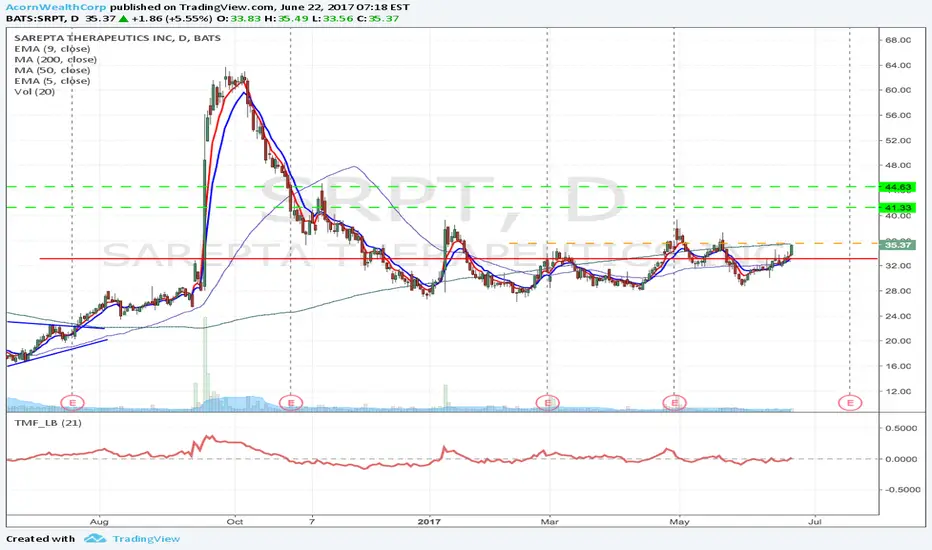Click the earnings E marker near Mar
Screen dimensions: 932x550
pos(547,403)
